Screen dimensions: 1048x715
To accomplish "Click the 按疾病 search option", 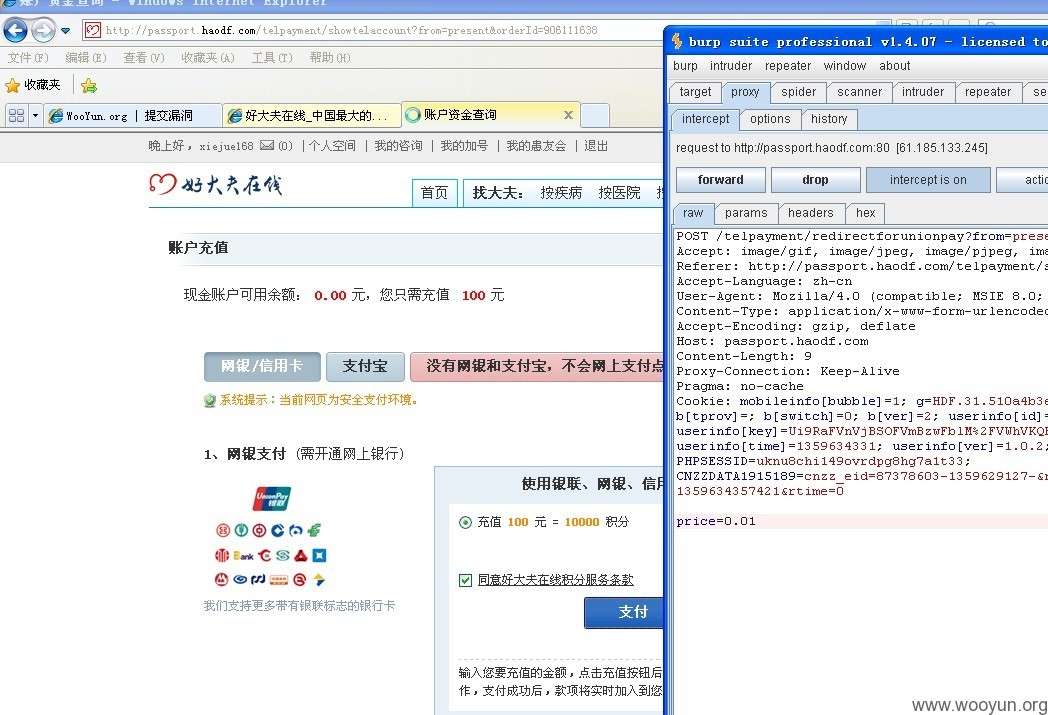I will (561, 193).
